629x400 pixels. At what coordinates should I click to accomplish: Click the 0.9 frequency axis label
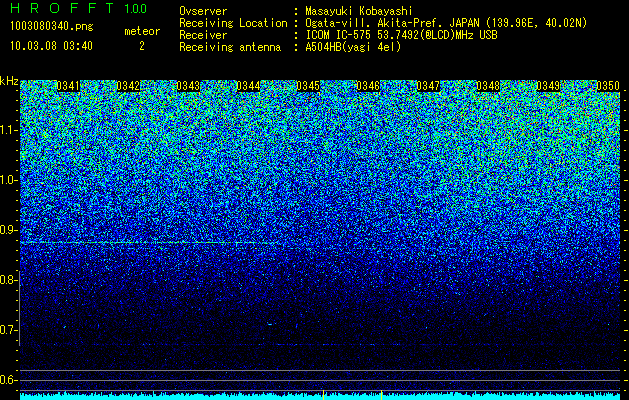click(x=9, y=230)
